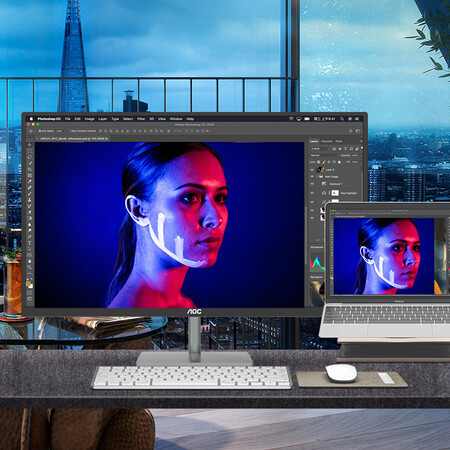Open the Spotlight search in menu bar
The width and height of the screenshot is (450, 450).
[342, 119]
